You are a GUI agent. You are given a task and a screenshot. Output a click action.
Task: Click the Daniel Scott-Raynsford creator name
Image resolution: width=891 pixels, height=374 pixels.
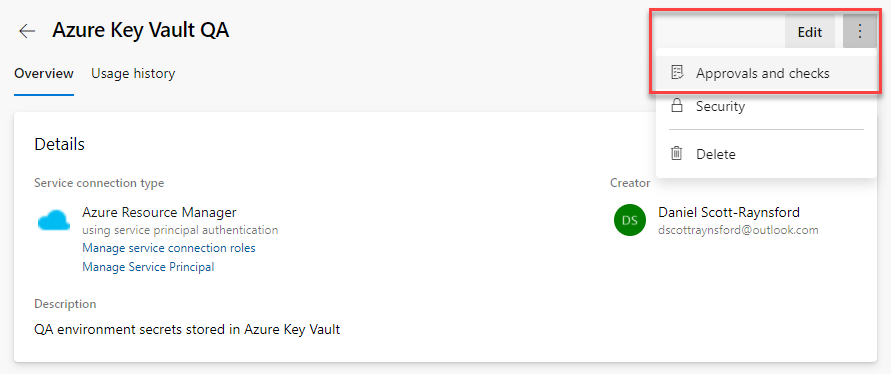click(x=729, y=213)
